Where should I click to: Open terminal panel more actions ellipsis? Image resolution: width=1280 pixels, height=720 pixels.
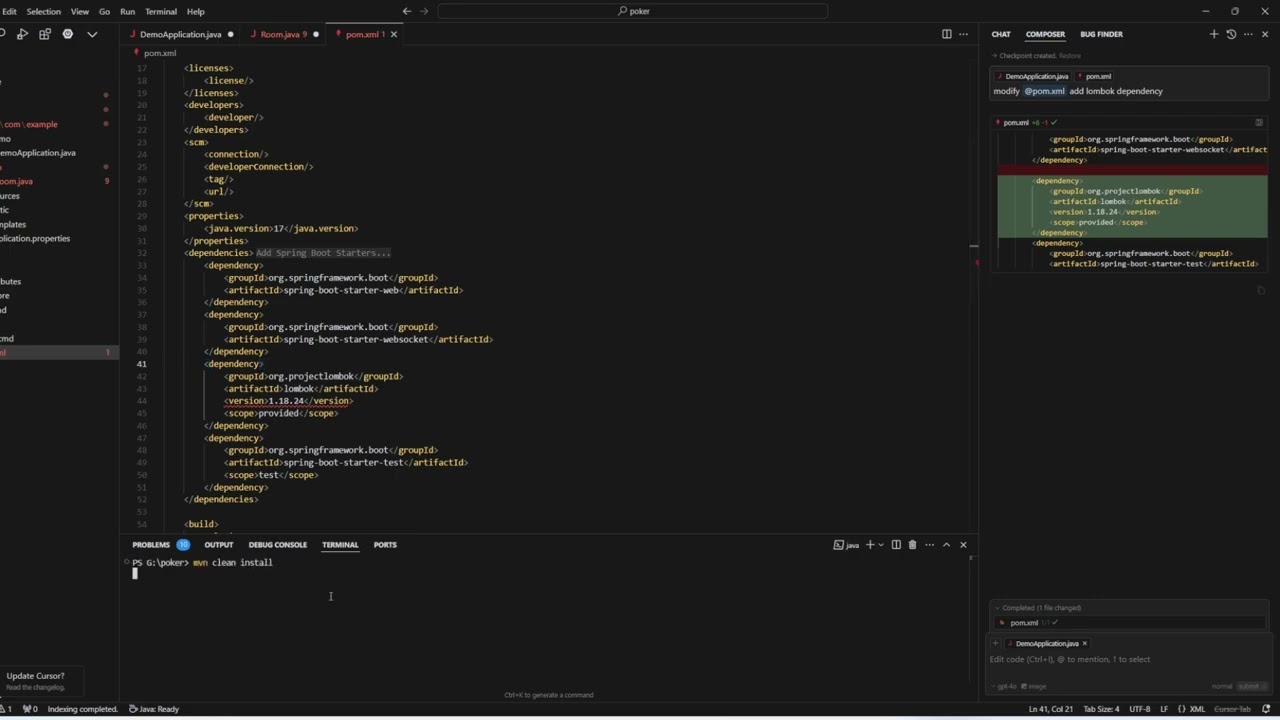[x=929, y=545]
